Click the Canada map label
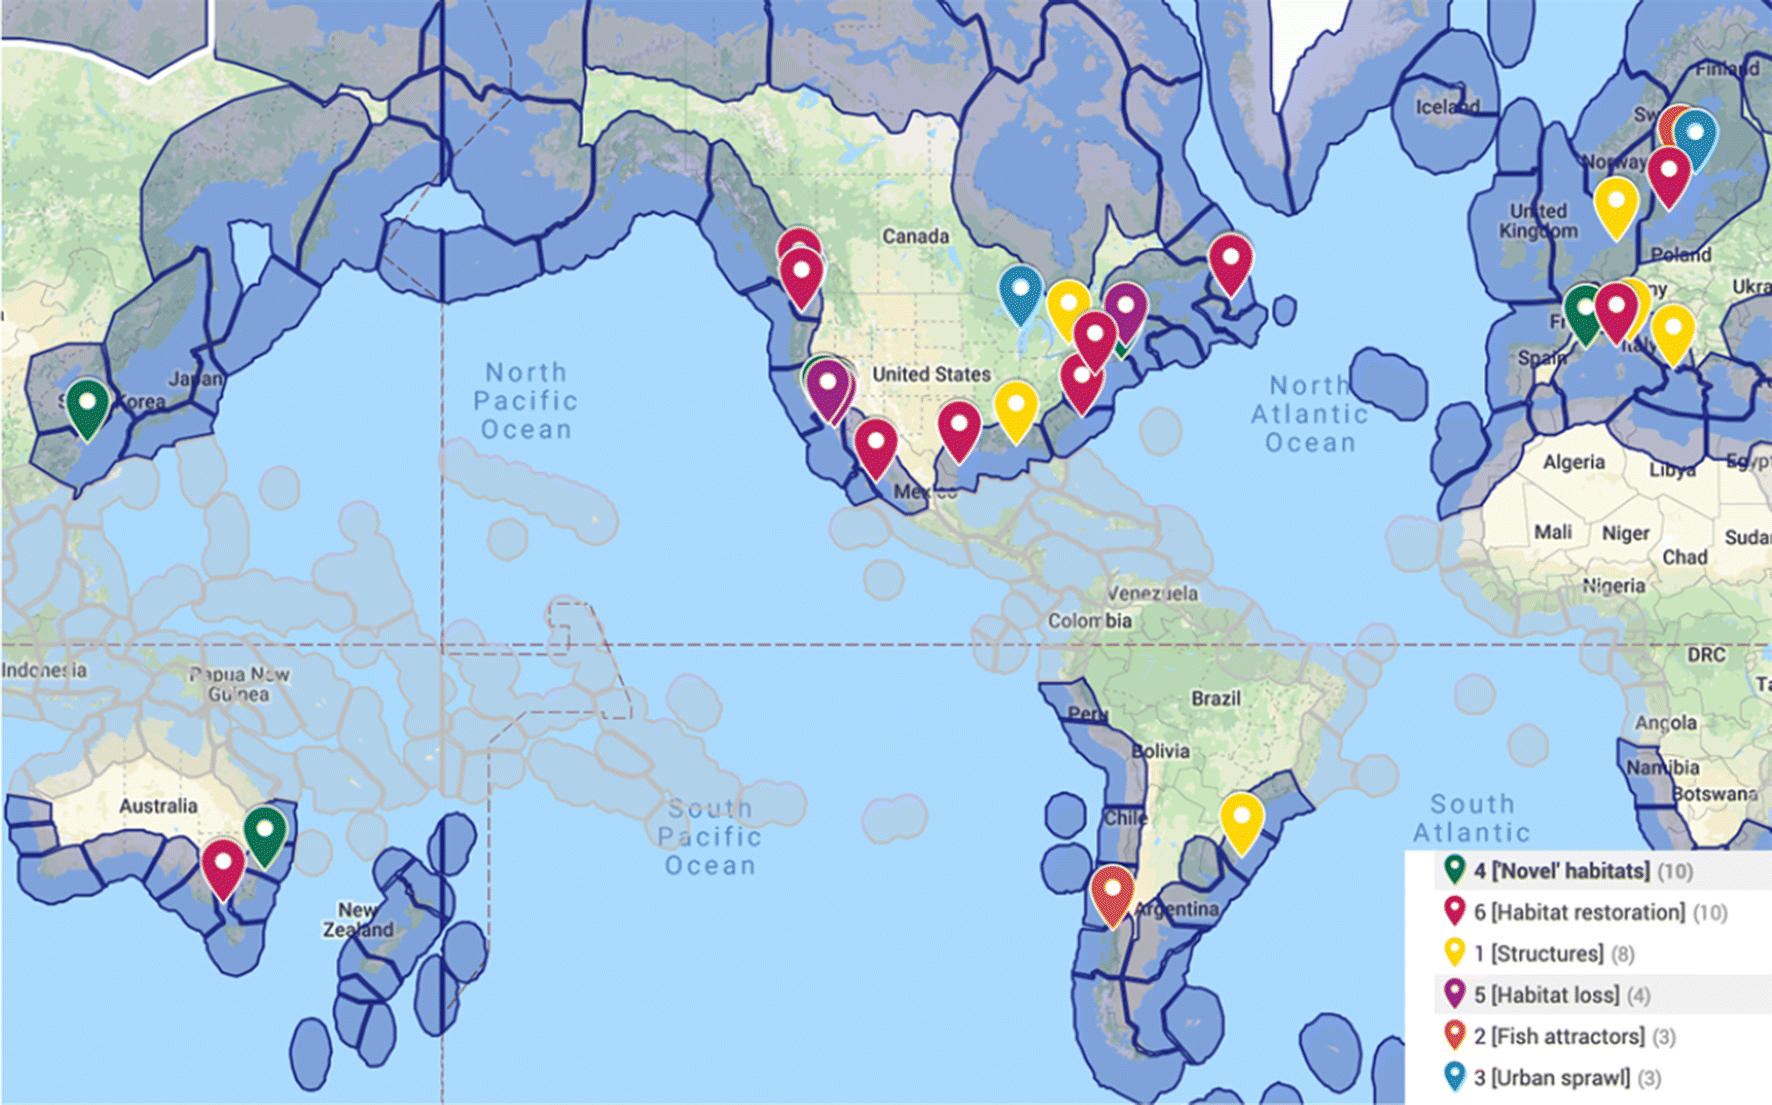This screenshot has width=1772, height=1105. coord(915,236)
